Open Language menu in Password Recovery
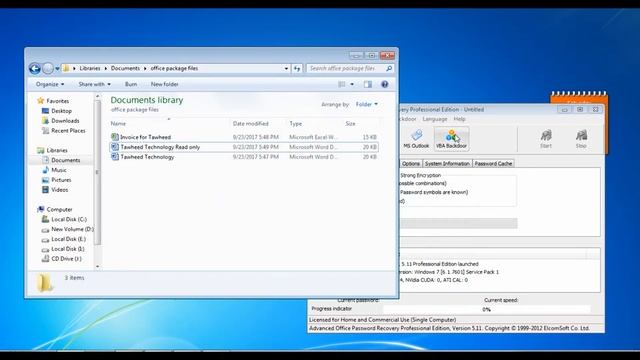Image resolution: width=640 pixels, height=360 pixels. pos(435,119)
